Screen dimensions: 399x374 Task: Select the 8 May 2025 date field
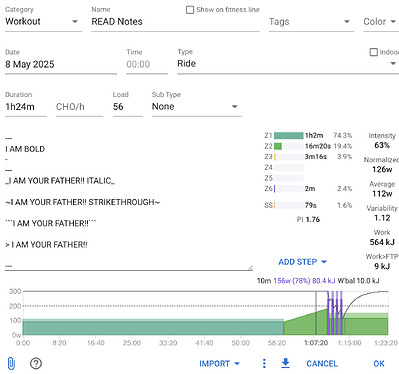pyautogui.click(x=61, y=64)
